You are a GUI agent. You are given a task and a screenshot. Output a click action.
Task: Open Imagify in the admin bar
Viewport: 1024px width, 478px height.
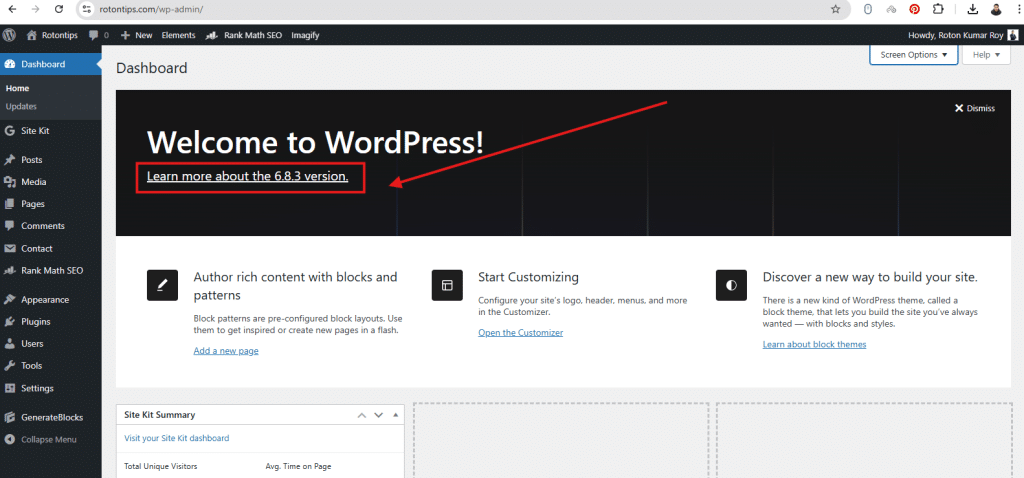(305, 35)
